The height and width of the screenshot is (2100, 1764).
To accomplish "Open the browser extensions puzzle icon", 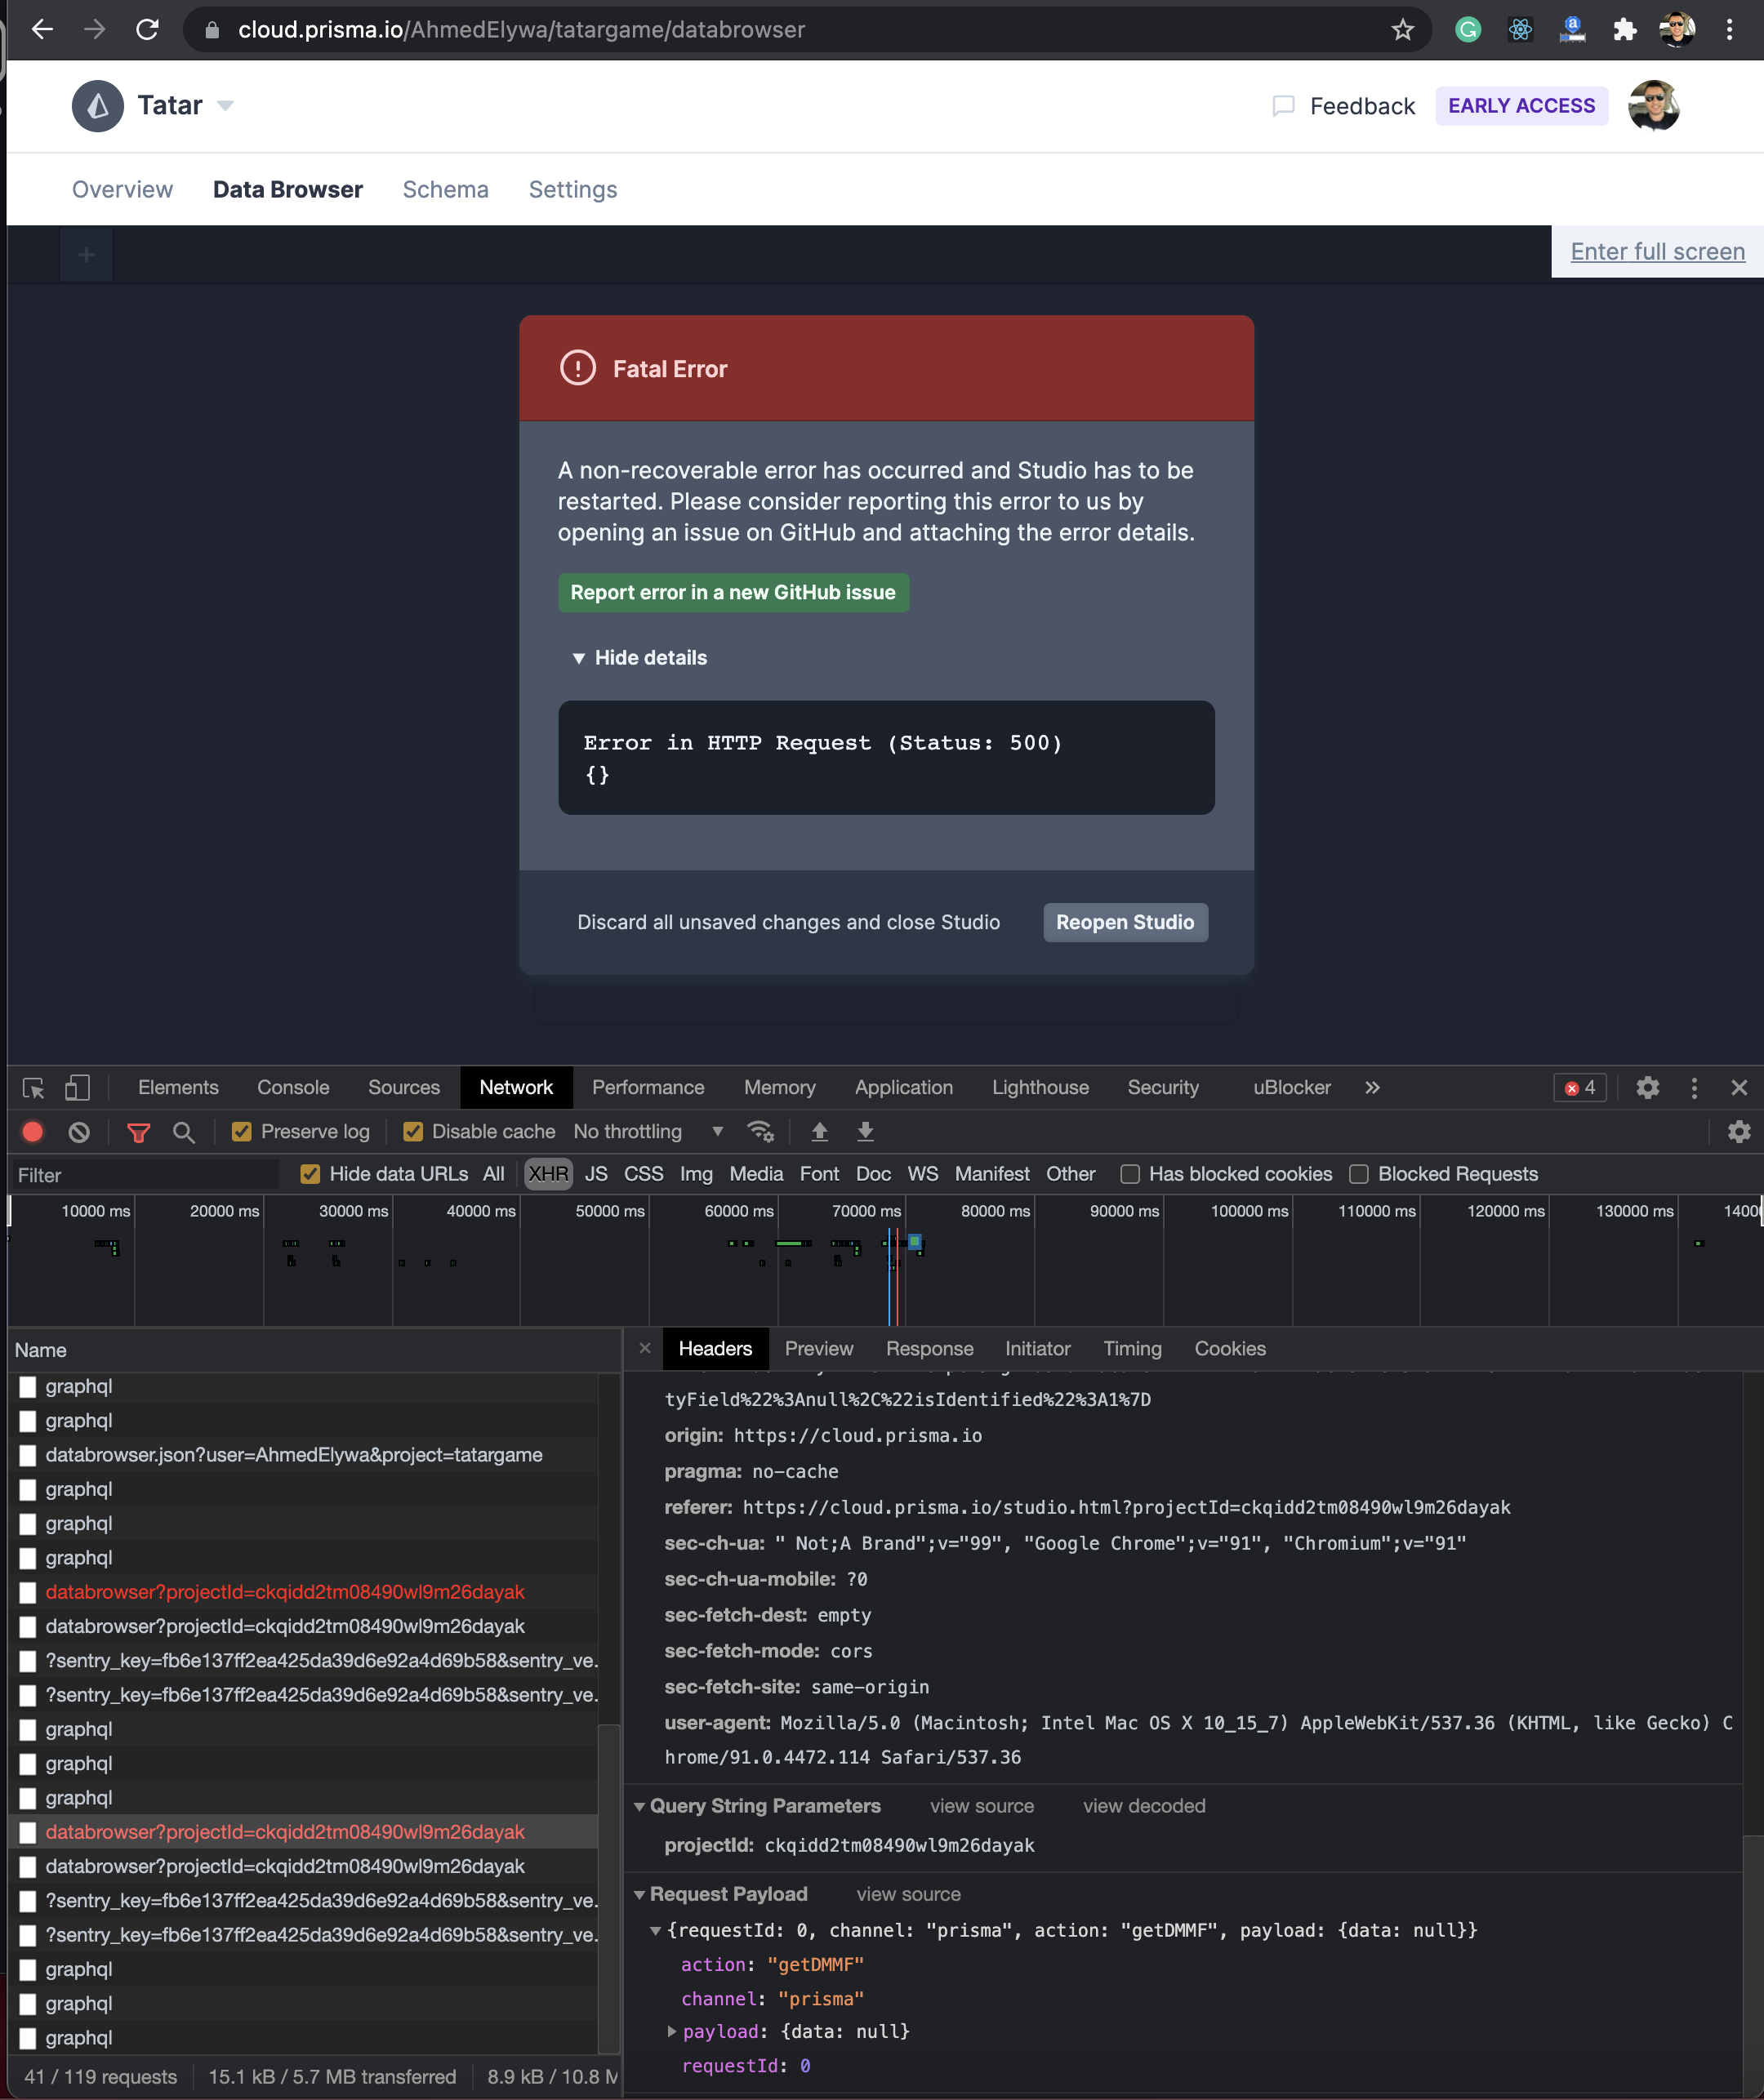I will click(1624, 30).
